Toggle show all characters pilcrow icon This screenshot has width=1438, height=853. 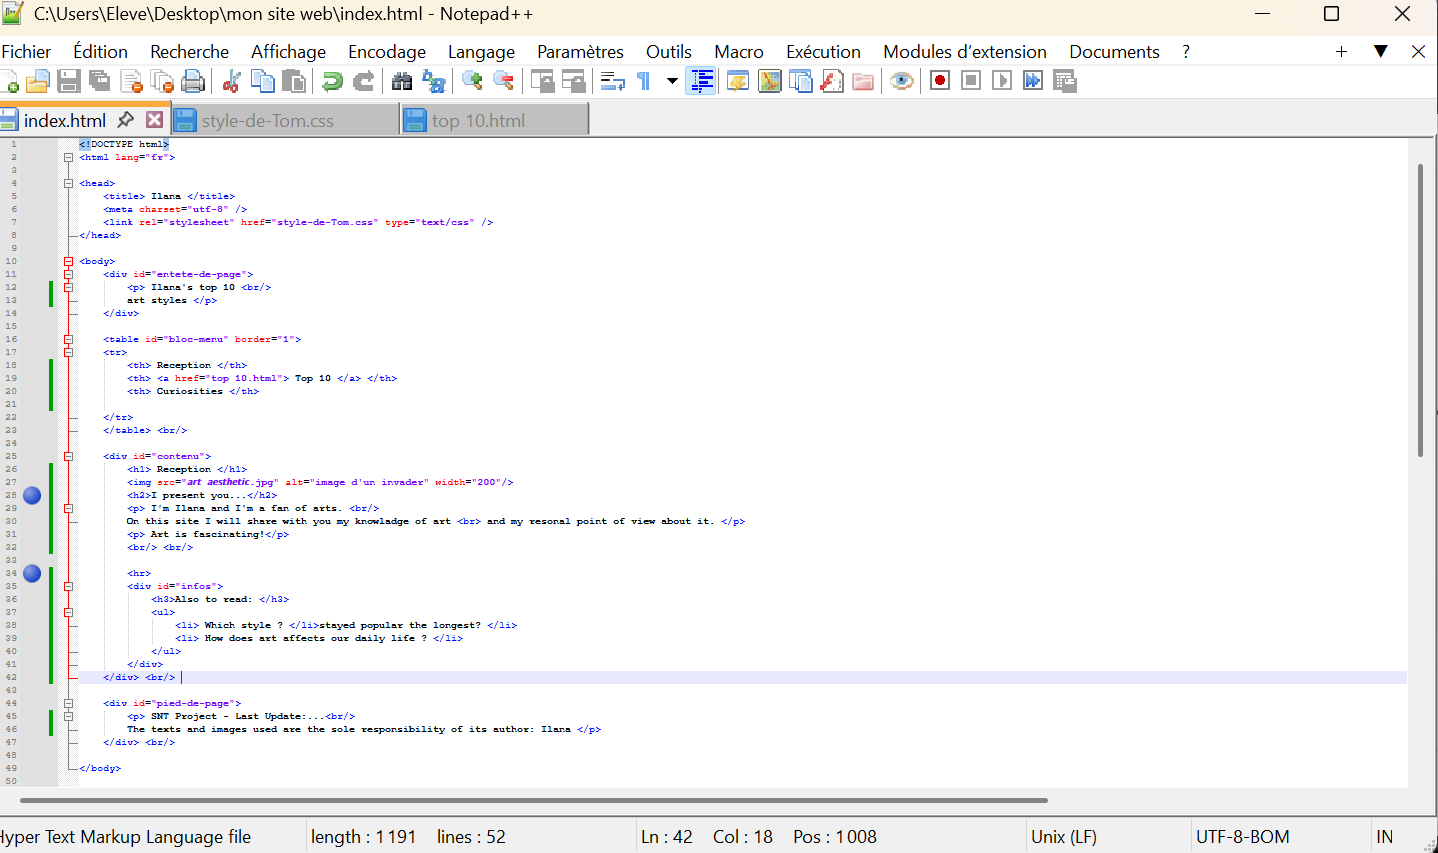coord(644,81)
